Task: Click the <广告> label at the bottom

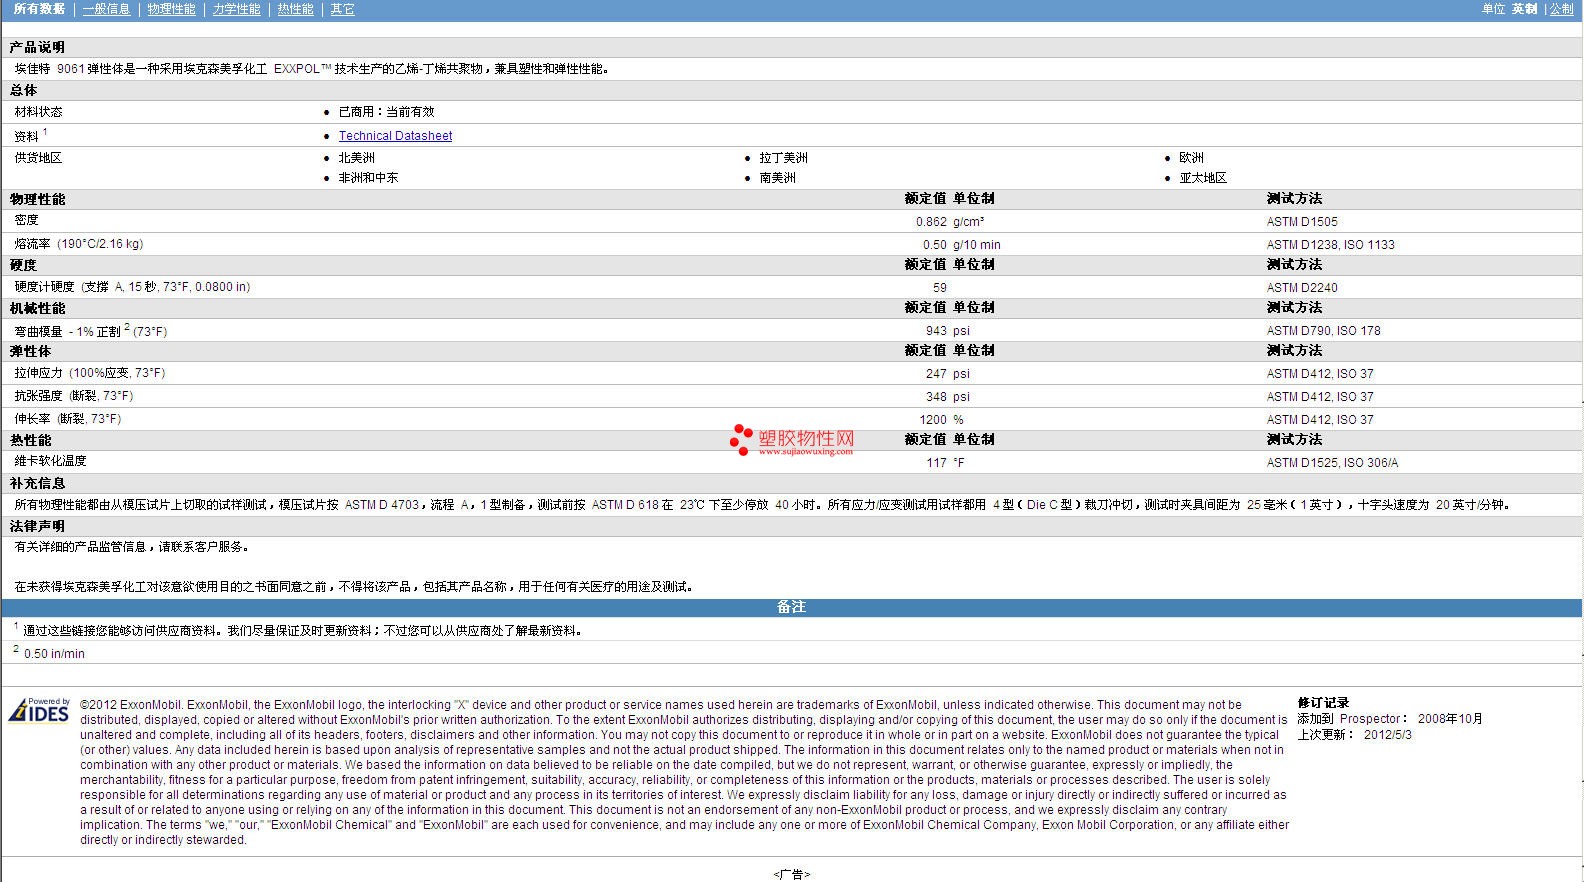Action: pyautogui.click(x=791, y=875)
